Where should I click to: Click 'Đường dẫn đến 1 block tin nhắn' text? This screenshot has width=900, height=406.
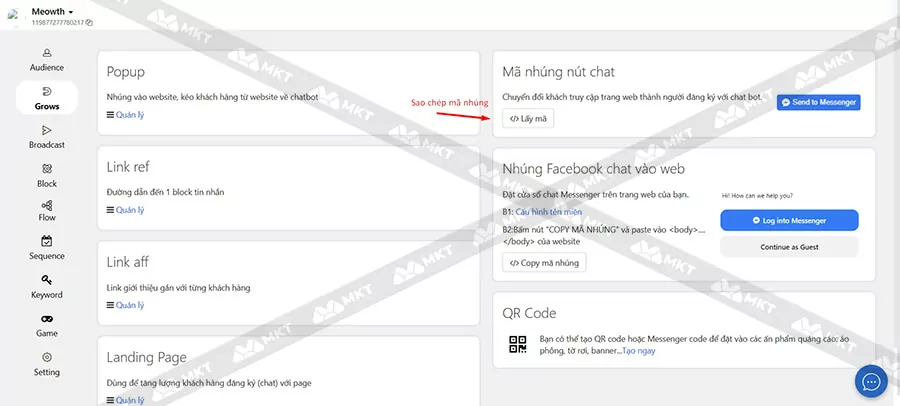[165, 192]
